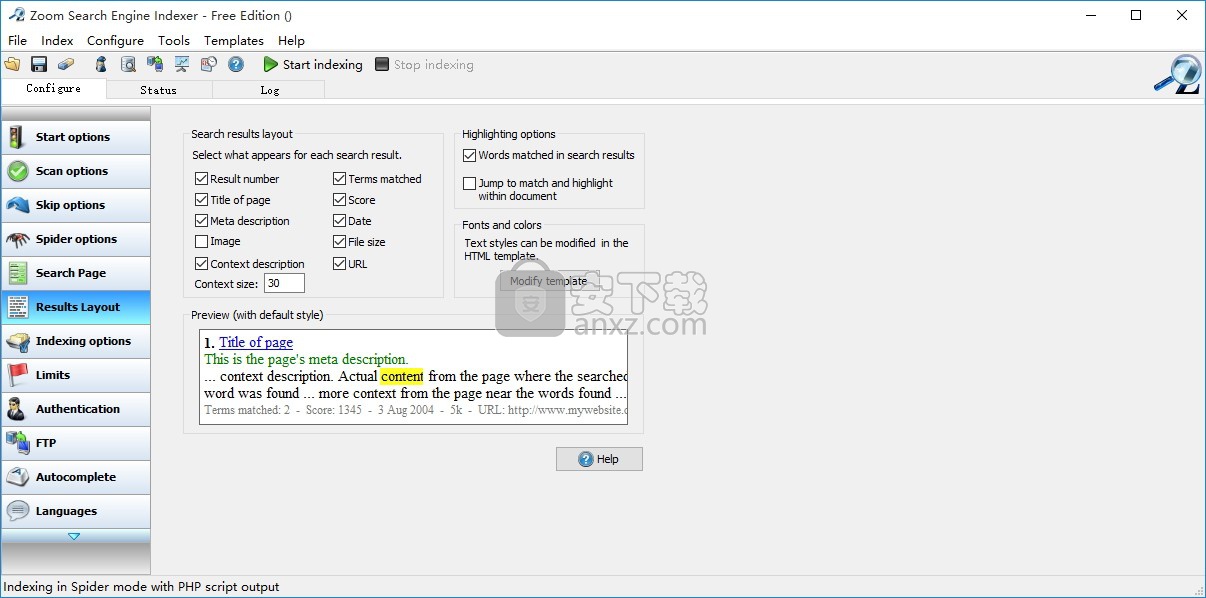Toggle Words matched in search results checkbox

point(470,156)
